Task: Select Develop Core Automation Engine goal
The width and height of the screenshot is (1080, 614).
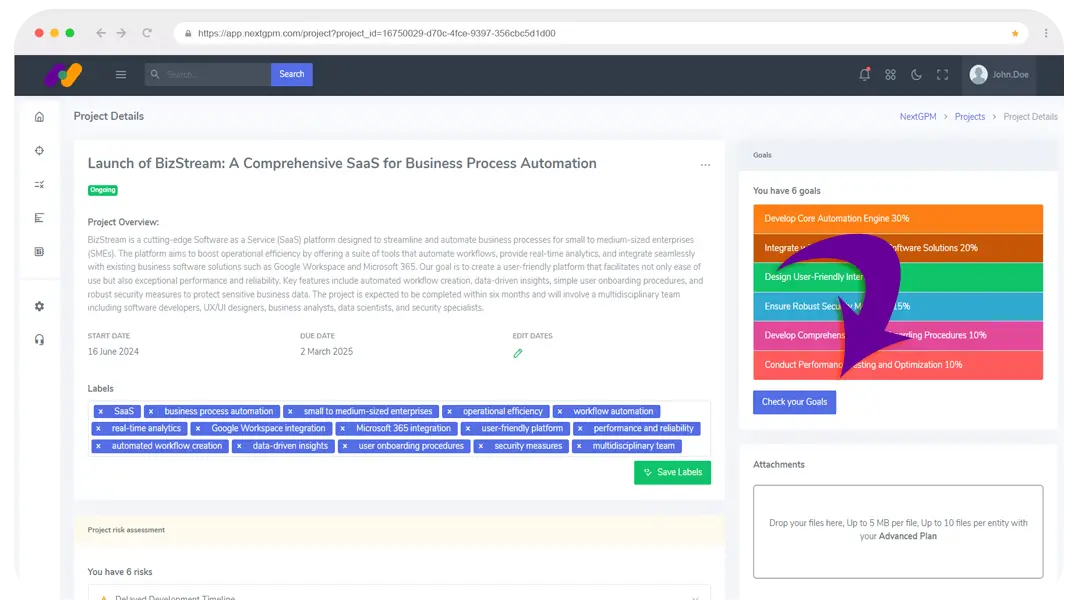Action: [897, 218]
